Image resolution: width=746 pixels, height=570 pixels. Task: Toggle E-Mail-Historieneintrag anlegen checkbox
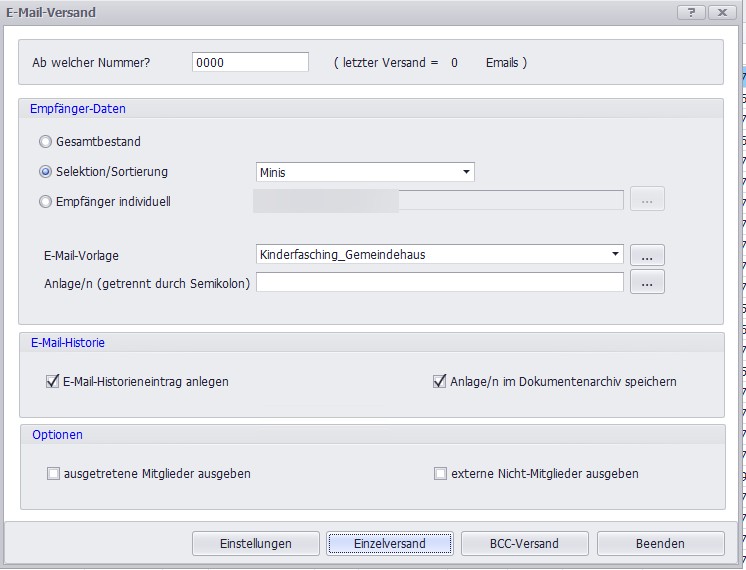point(53,381)
